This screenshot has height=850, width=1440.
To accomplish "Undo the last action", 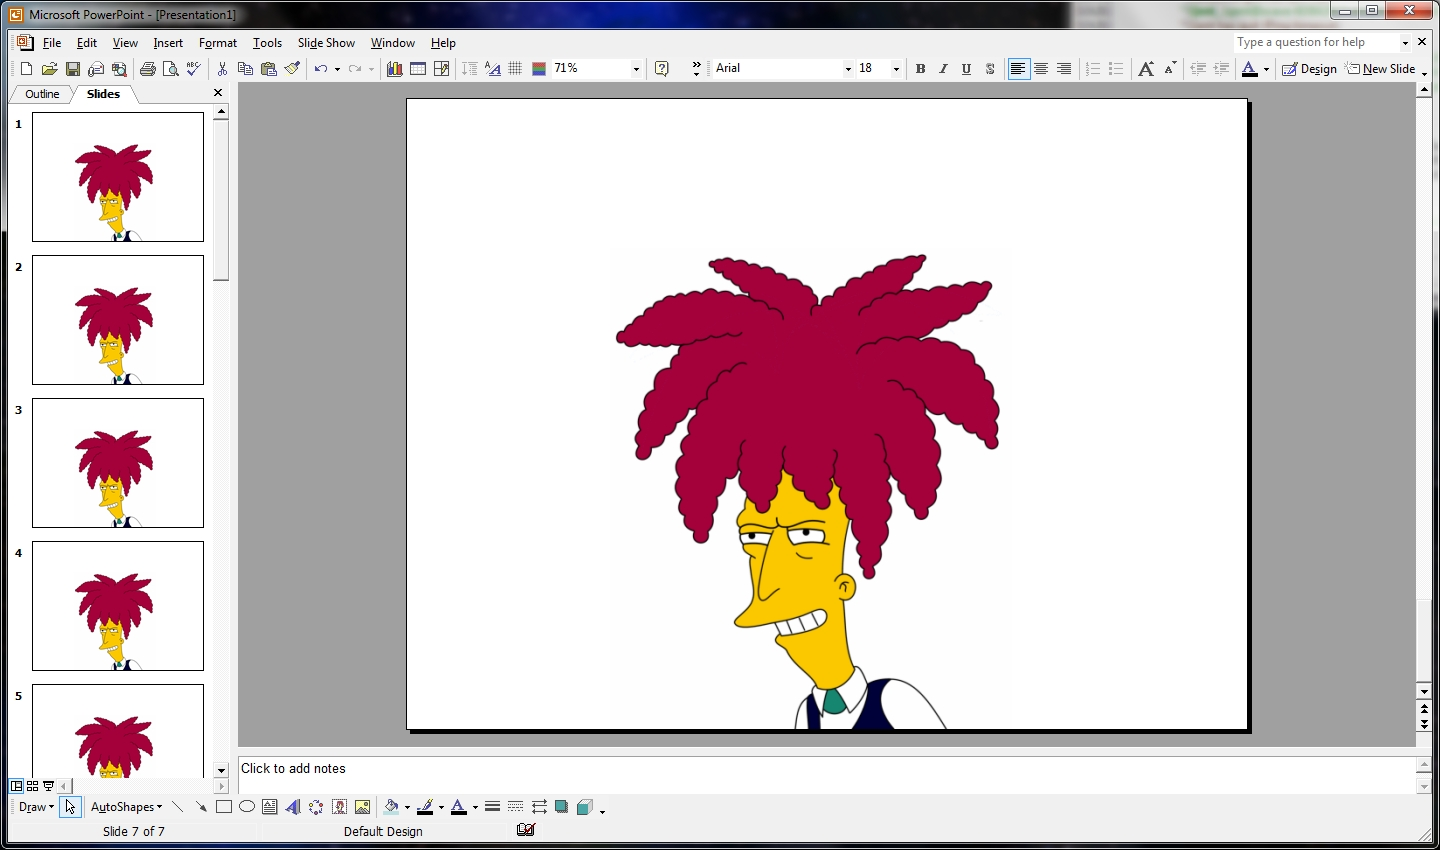I will (320, 69).
